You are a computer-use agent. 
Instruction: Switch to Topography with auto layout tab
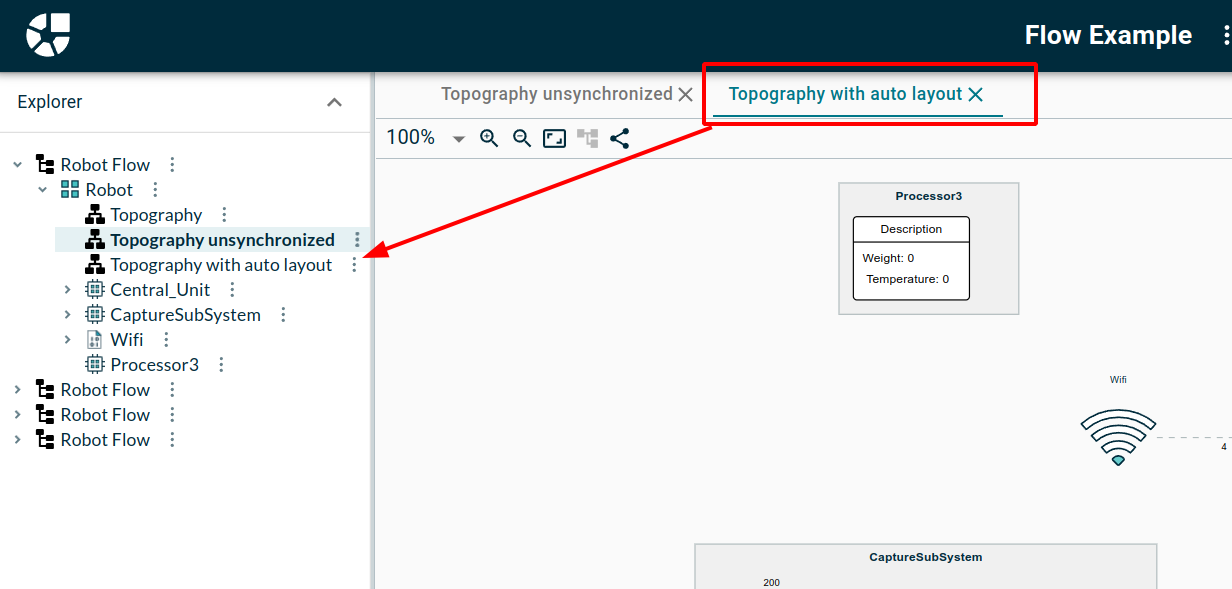click(845, 94)
